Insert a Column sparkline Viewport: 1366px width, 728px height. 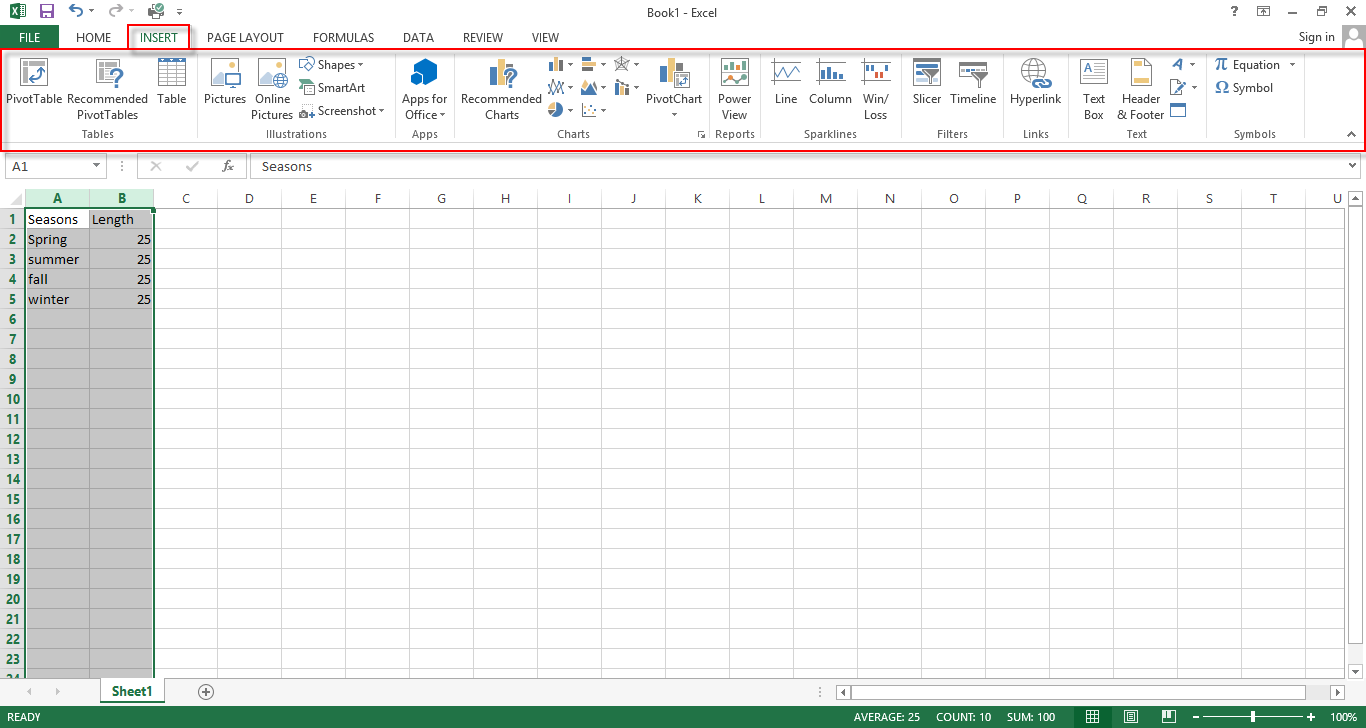coord(830,82)
